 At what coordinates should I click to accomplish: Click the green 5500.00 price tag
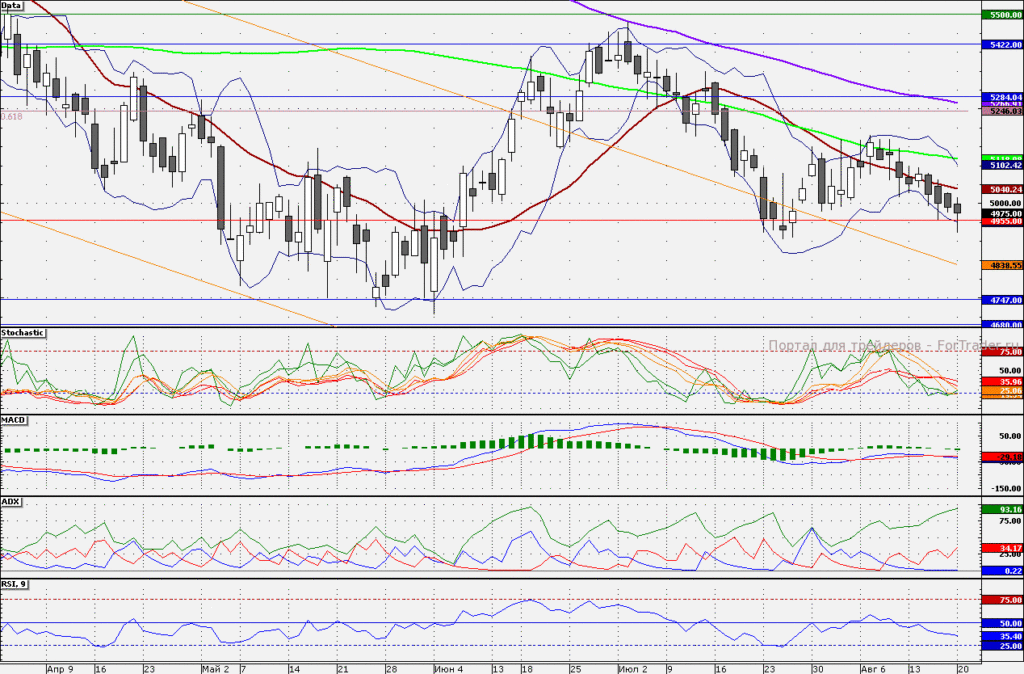pyautogui.click(x=1002, y=14)
